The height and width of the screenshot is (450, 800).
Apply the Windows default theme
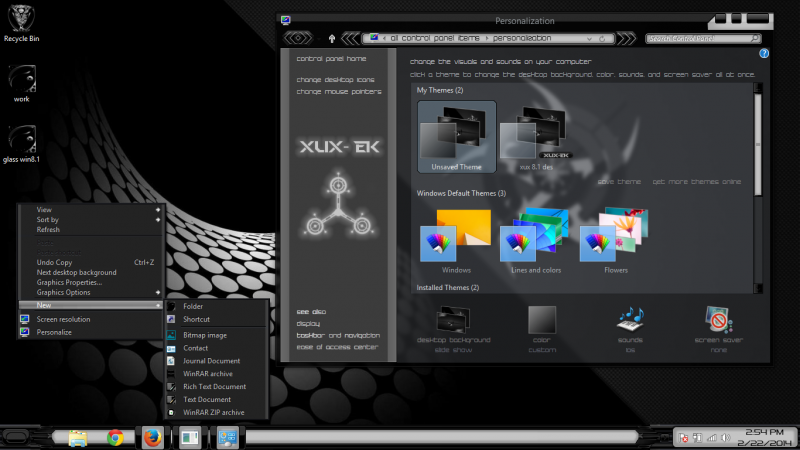point(456,241)
